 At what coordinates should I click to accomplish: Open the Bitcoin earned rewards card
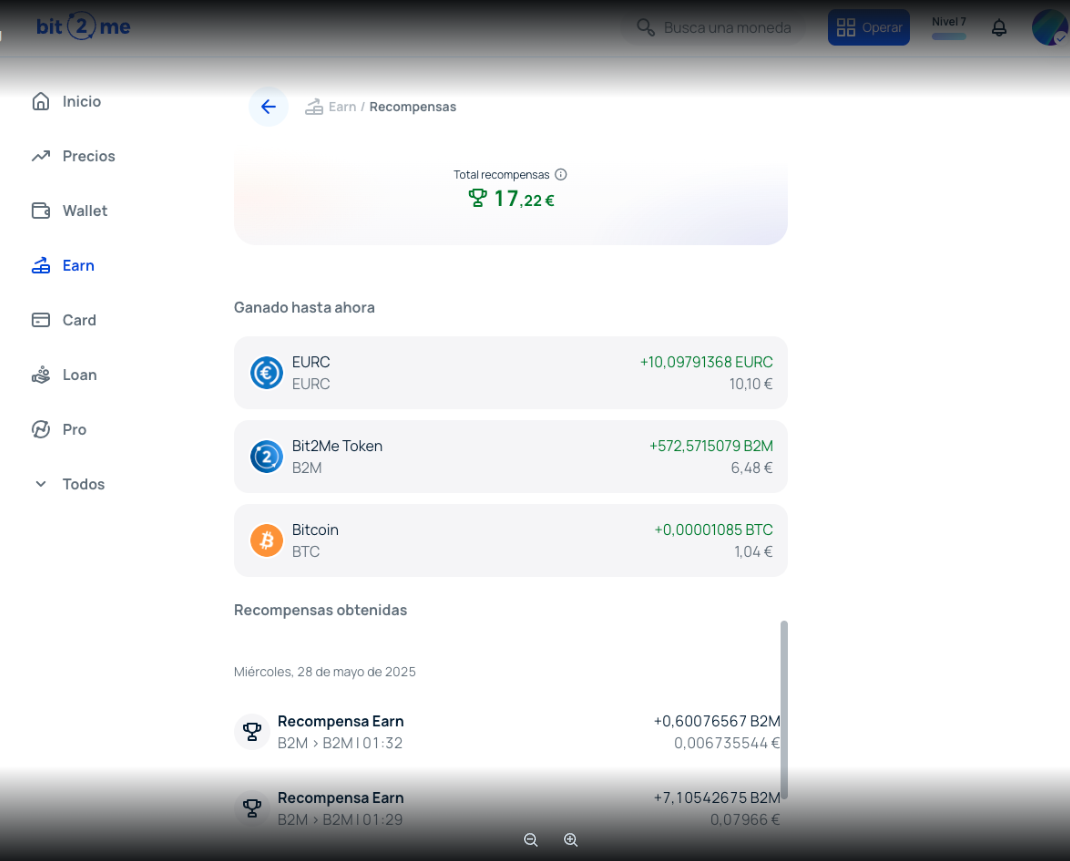tap(510, 540)
